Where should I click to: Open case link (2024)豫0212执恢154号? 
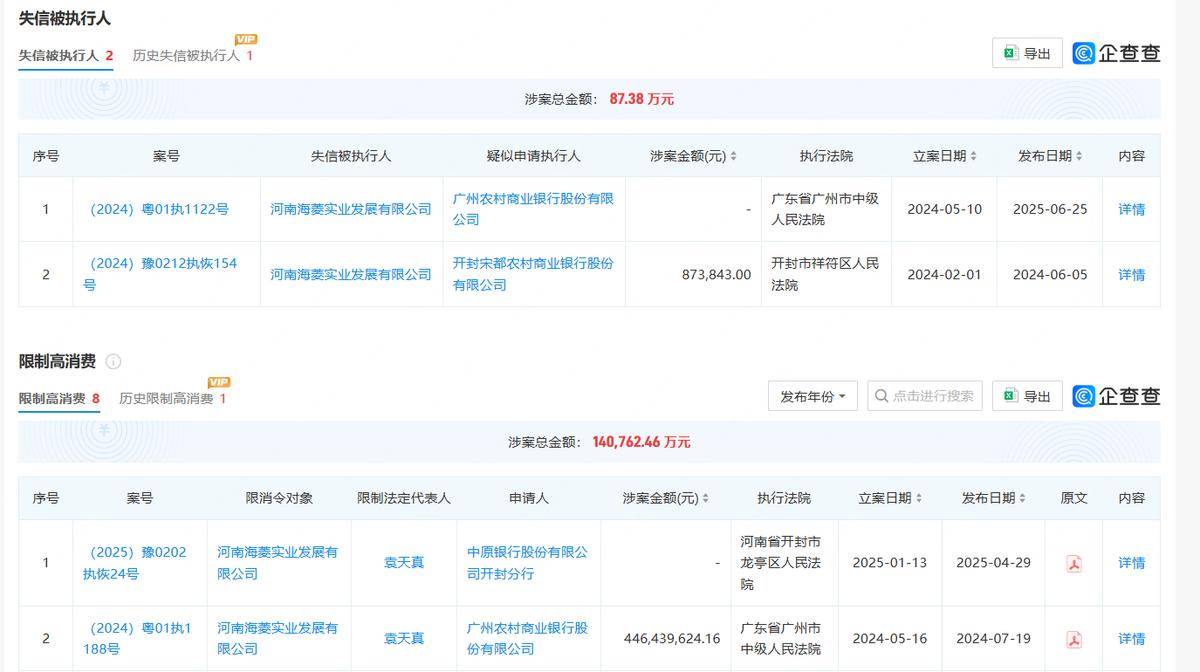(x=160, y=274)
